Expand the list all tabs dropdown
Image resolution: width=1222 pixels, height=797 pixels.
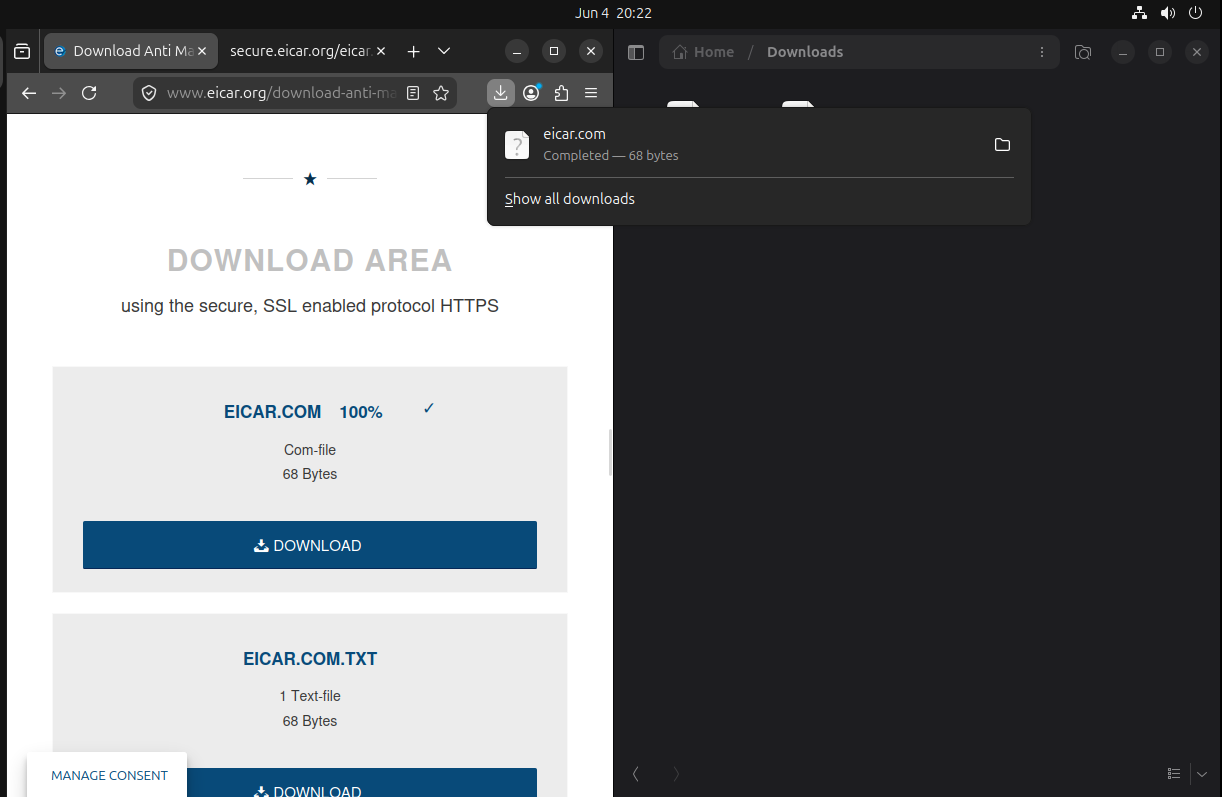[444, 51]
